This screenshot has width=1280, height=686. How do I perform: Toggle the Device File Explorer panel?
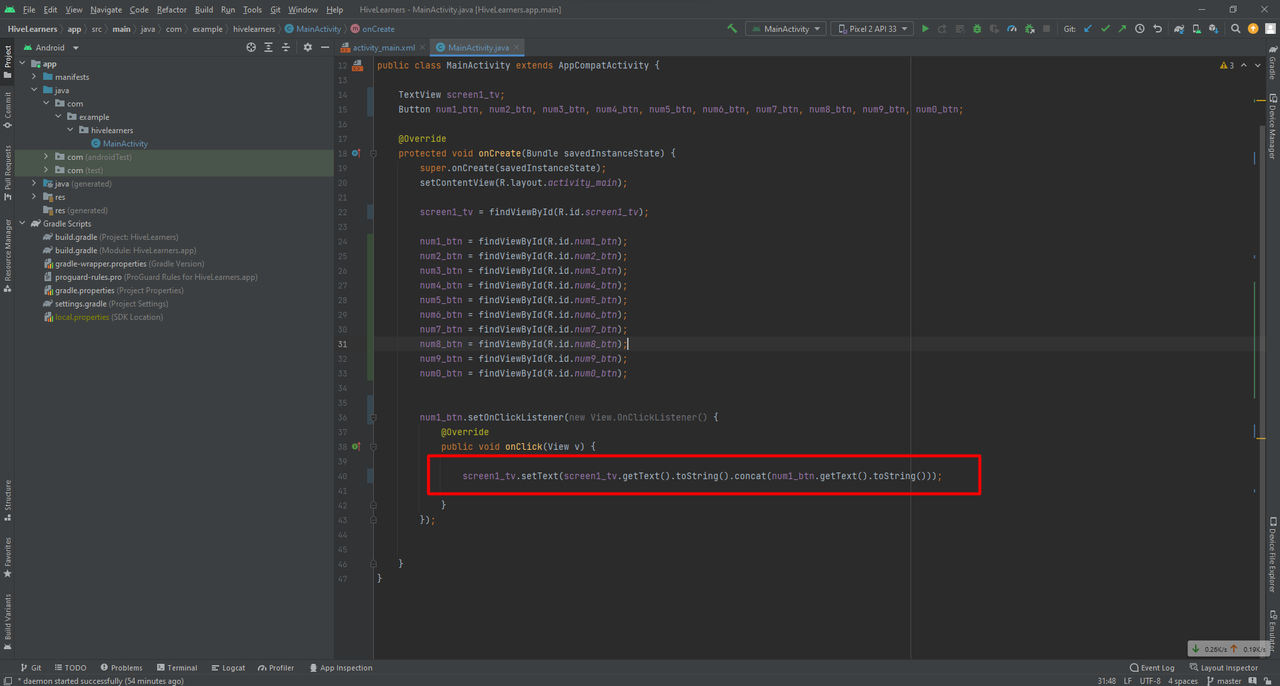point(1272,553)
